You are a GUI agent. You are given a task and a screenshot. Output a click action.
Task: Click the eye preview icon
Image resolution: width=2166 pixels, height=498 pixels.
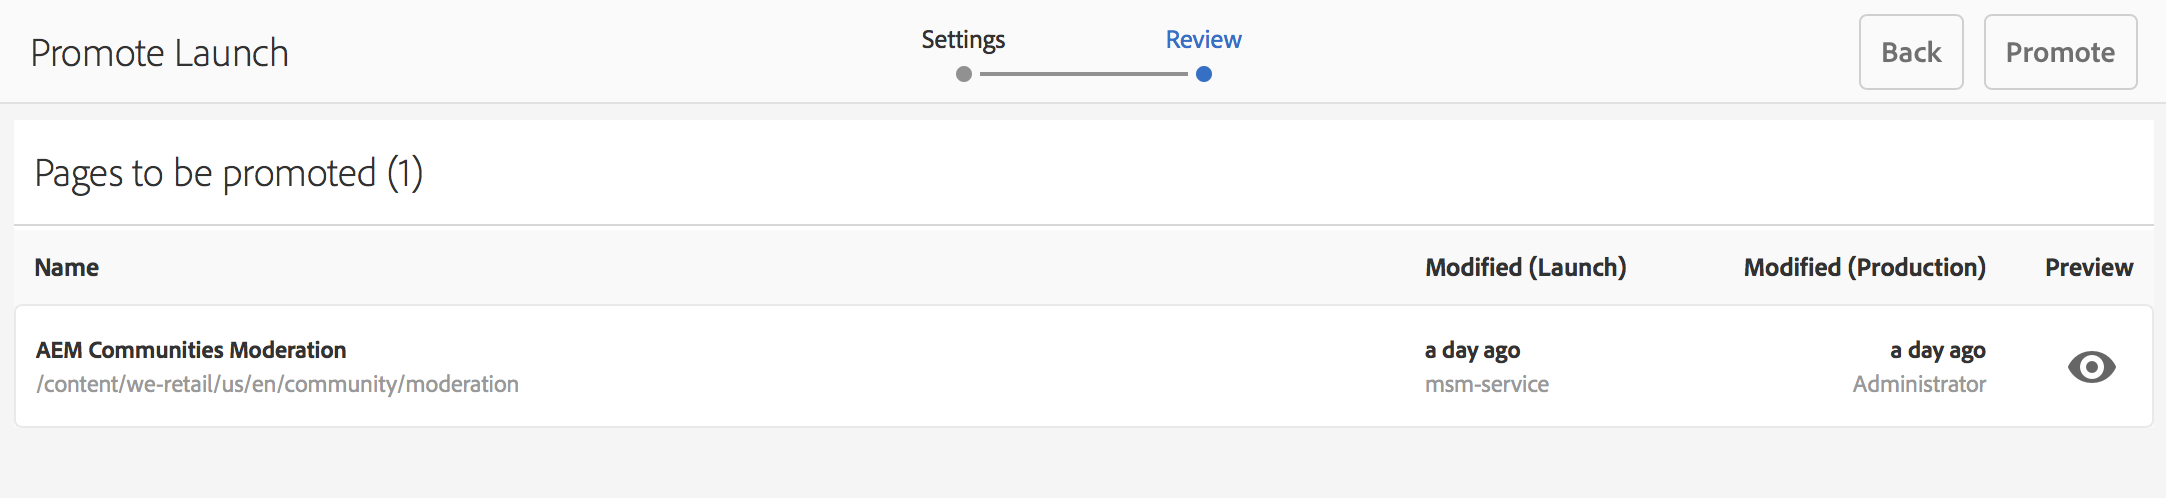coord(2091,367)
